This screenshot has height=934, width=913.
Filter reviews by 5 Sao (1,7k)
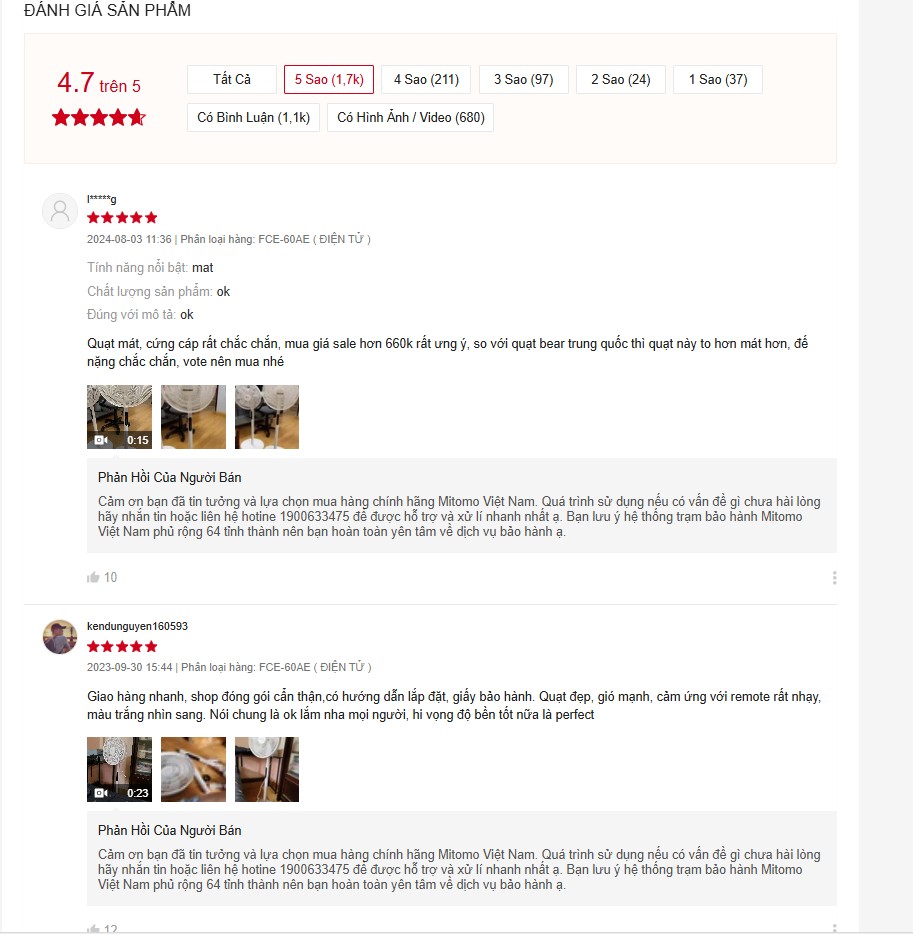pyautogui.click(x=329, y=79)
